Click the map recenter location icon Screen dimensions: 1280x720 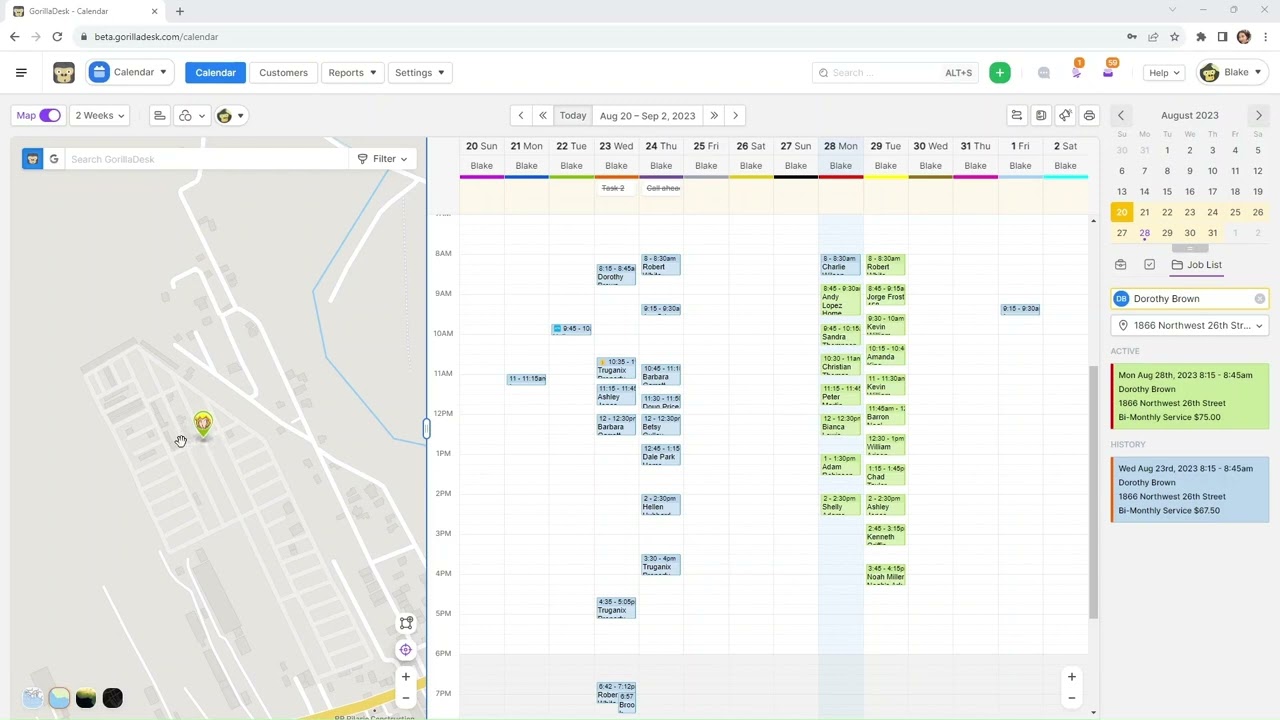point(406,650)
